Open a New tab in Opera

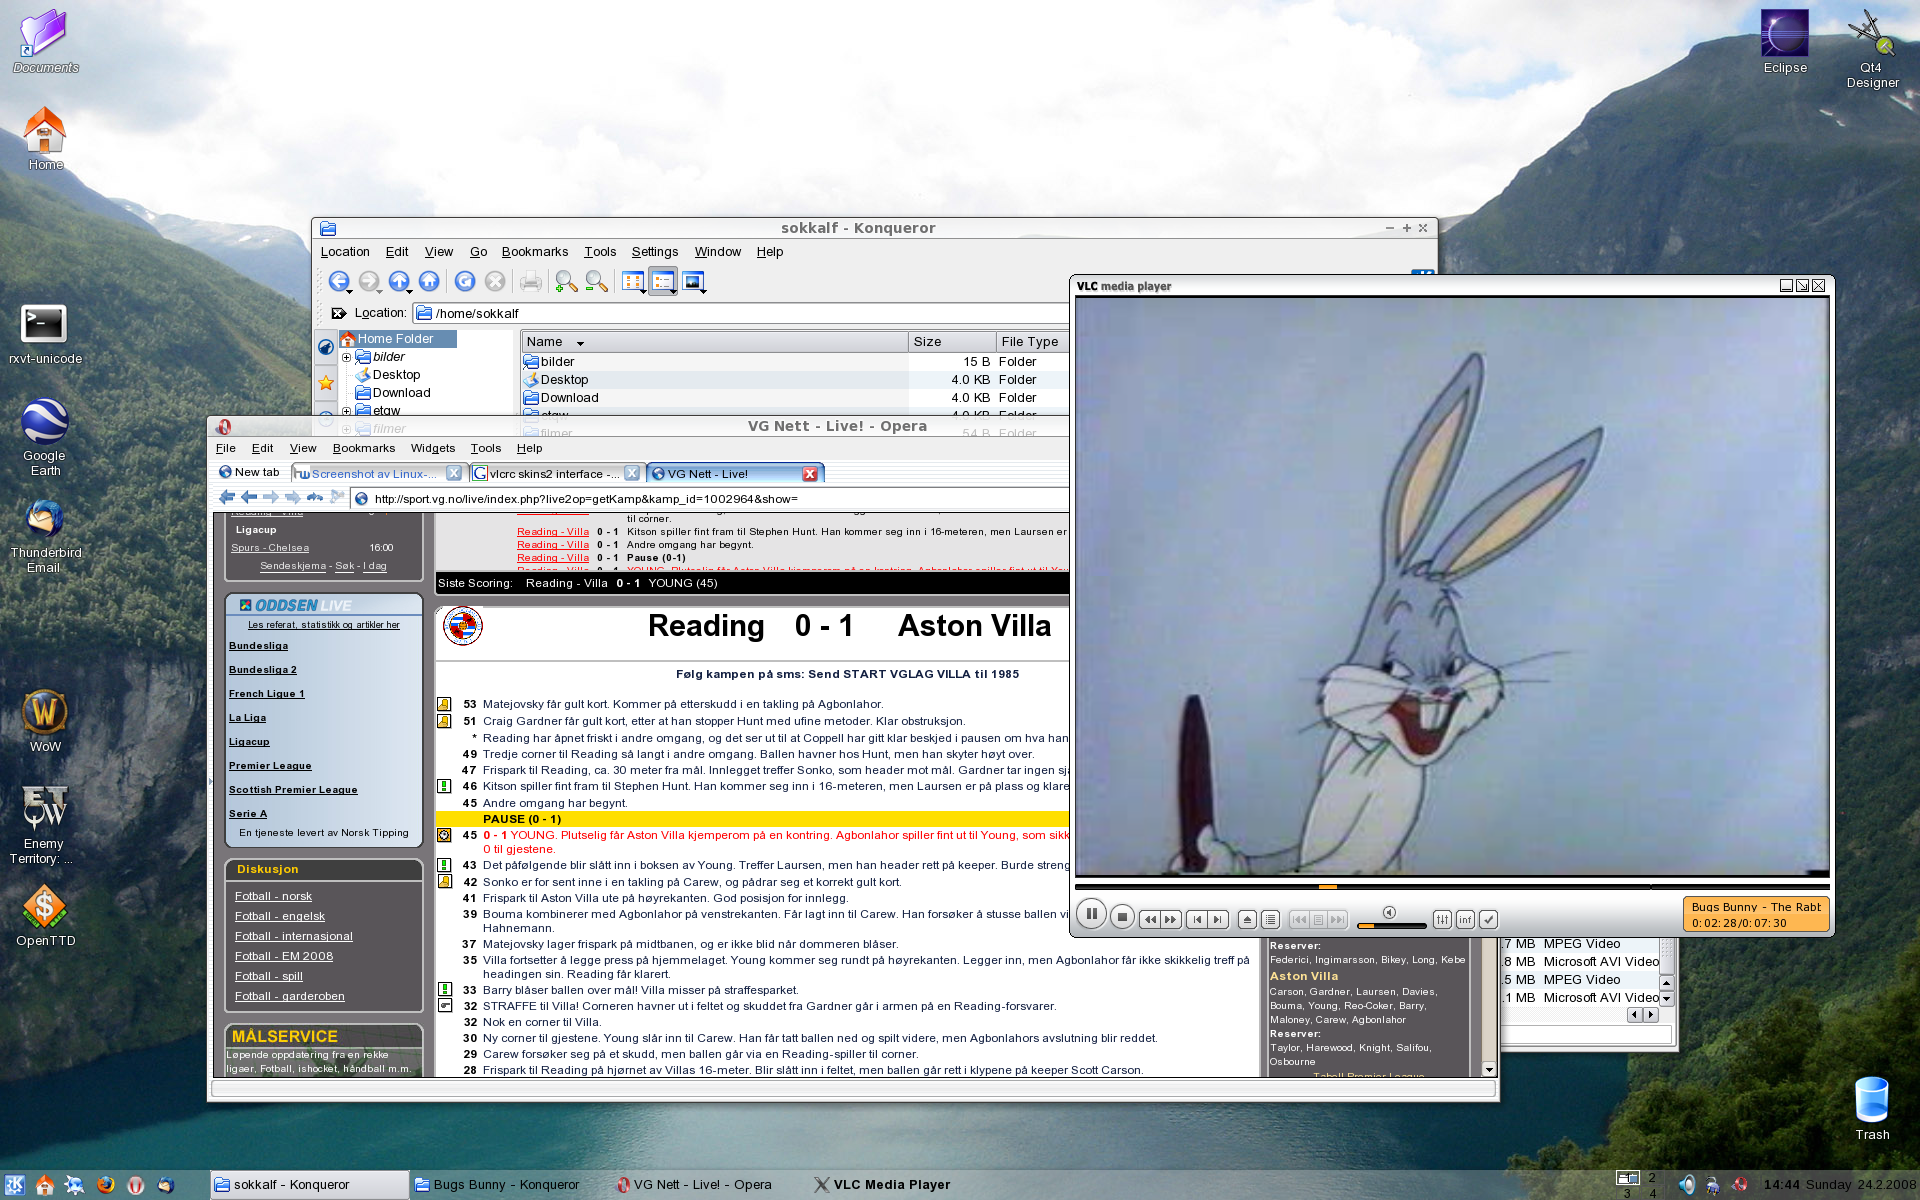click(x=249, y=473)
